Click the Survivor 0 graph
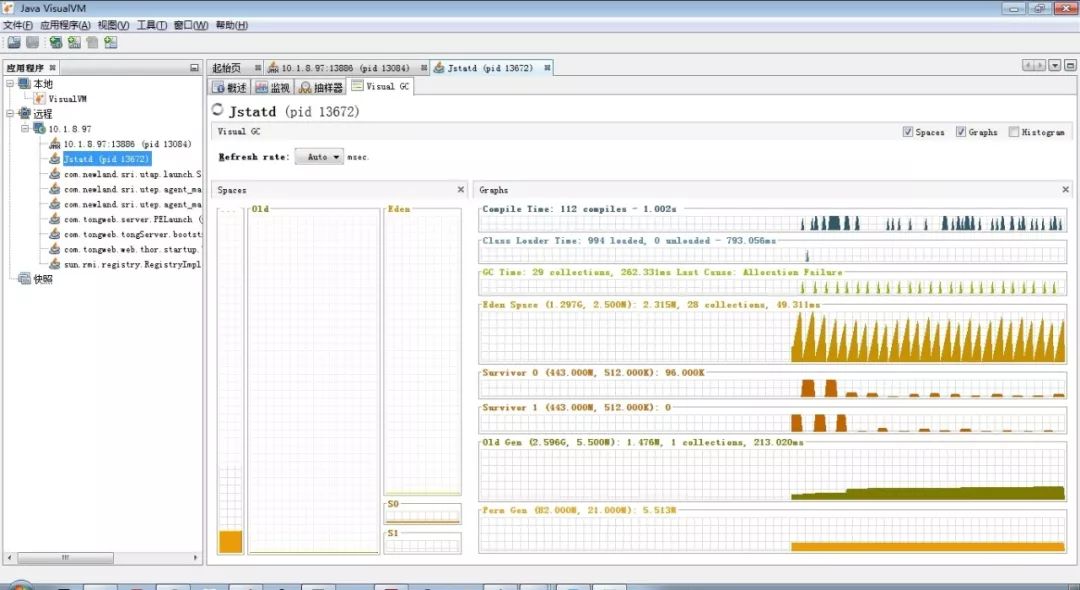 (772, 387)
